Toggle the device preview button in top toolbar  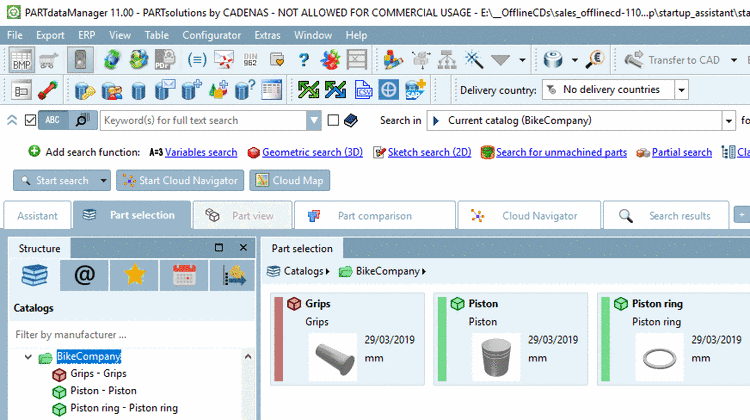click(80, 60)
